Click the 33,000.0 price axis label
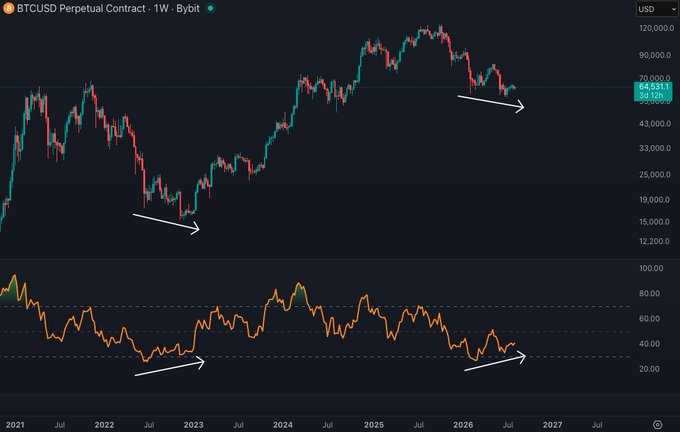This screenshot has height=432, width=680. tap(655, 148)
